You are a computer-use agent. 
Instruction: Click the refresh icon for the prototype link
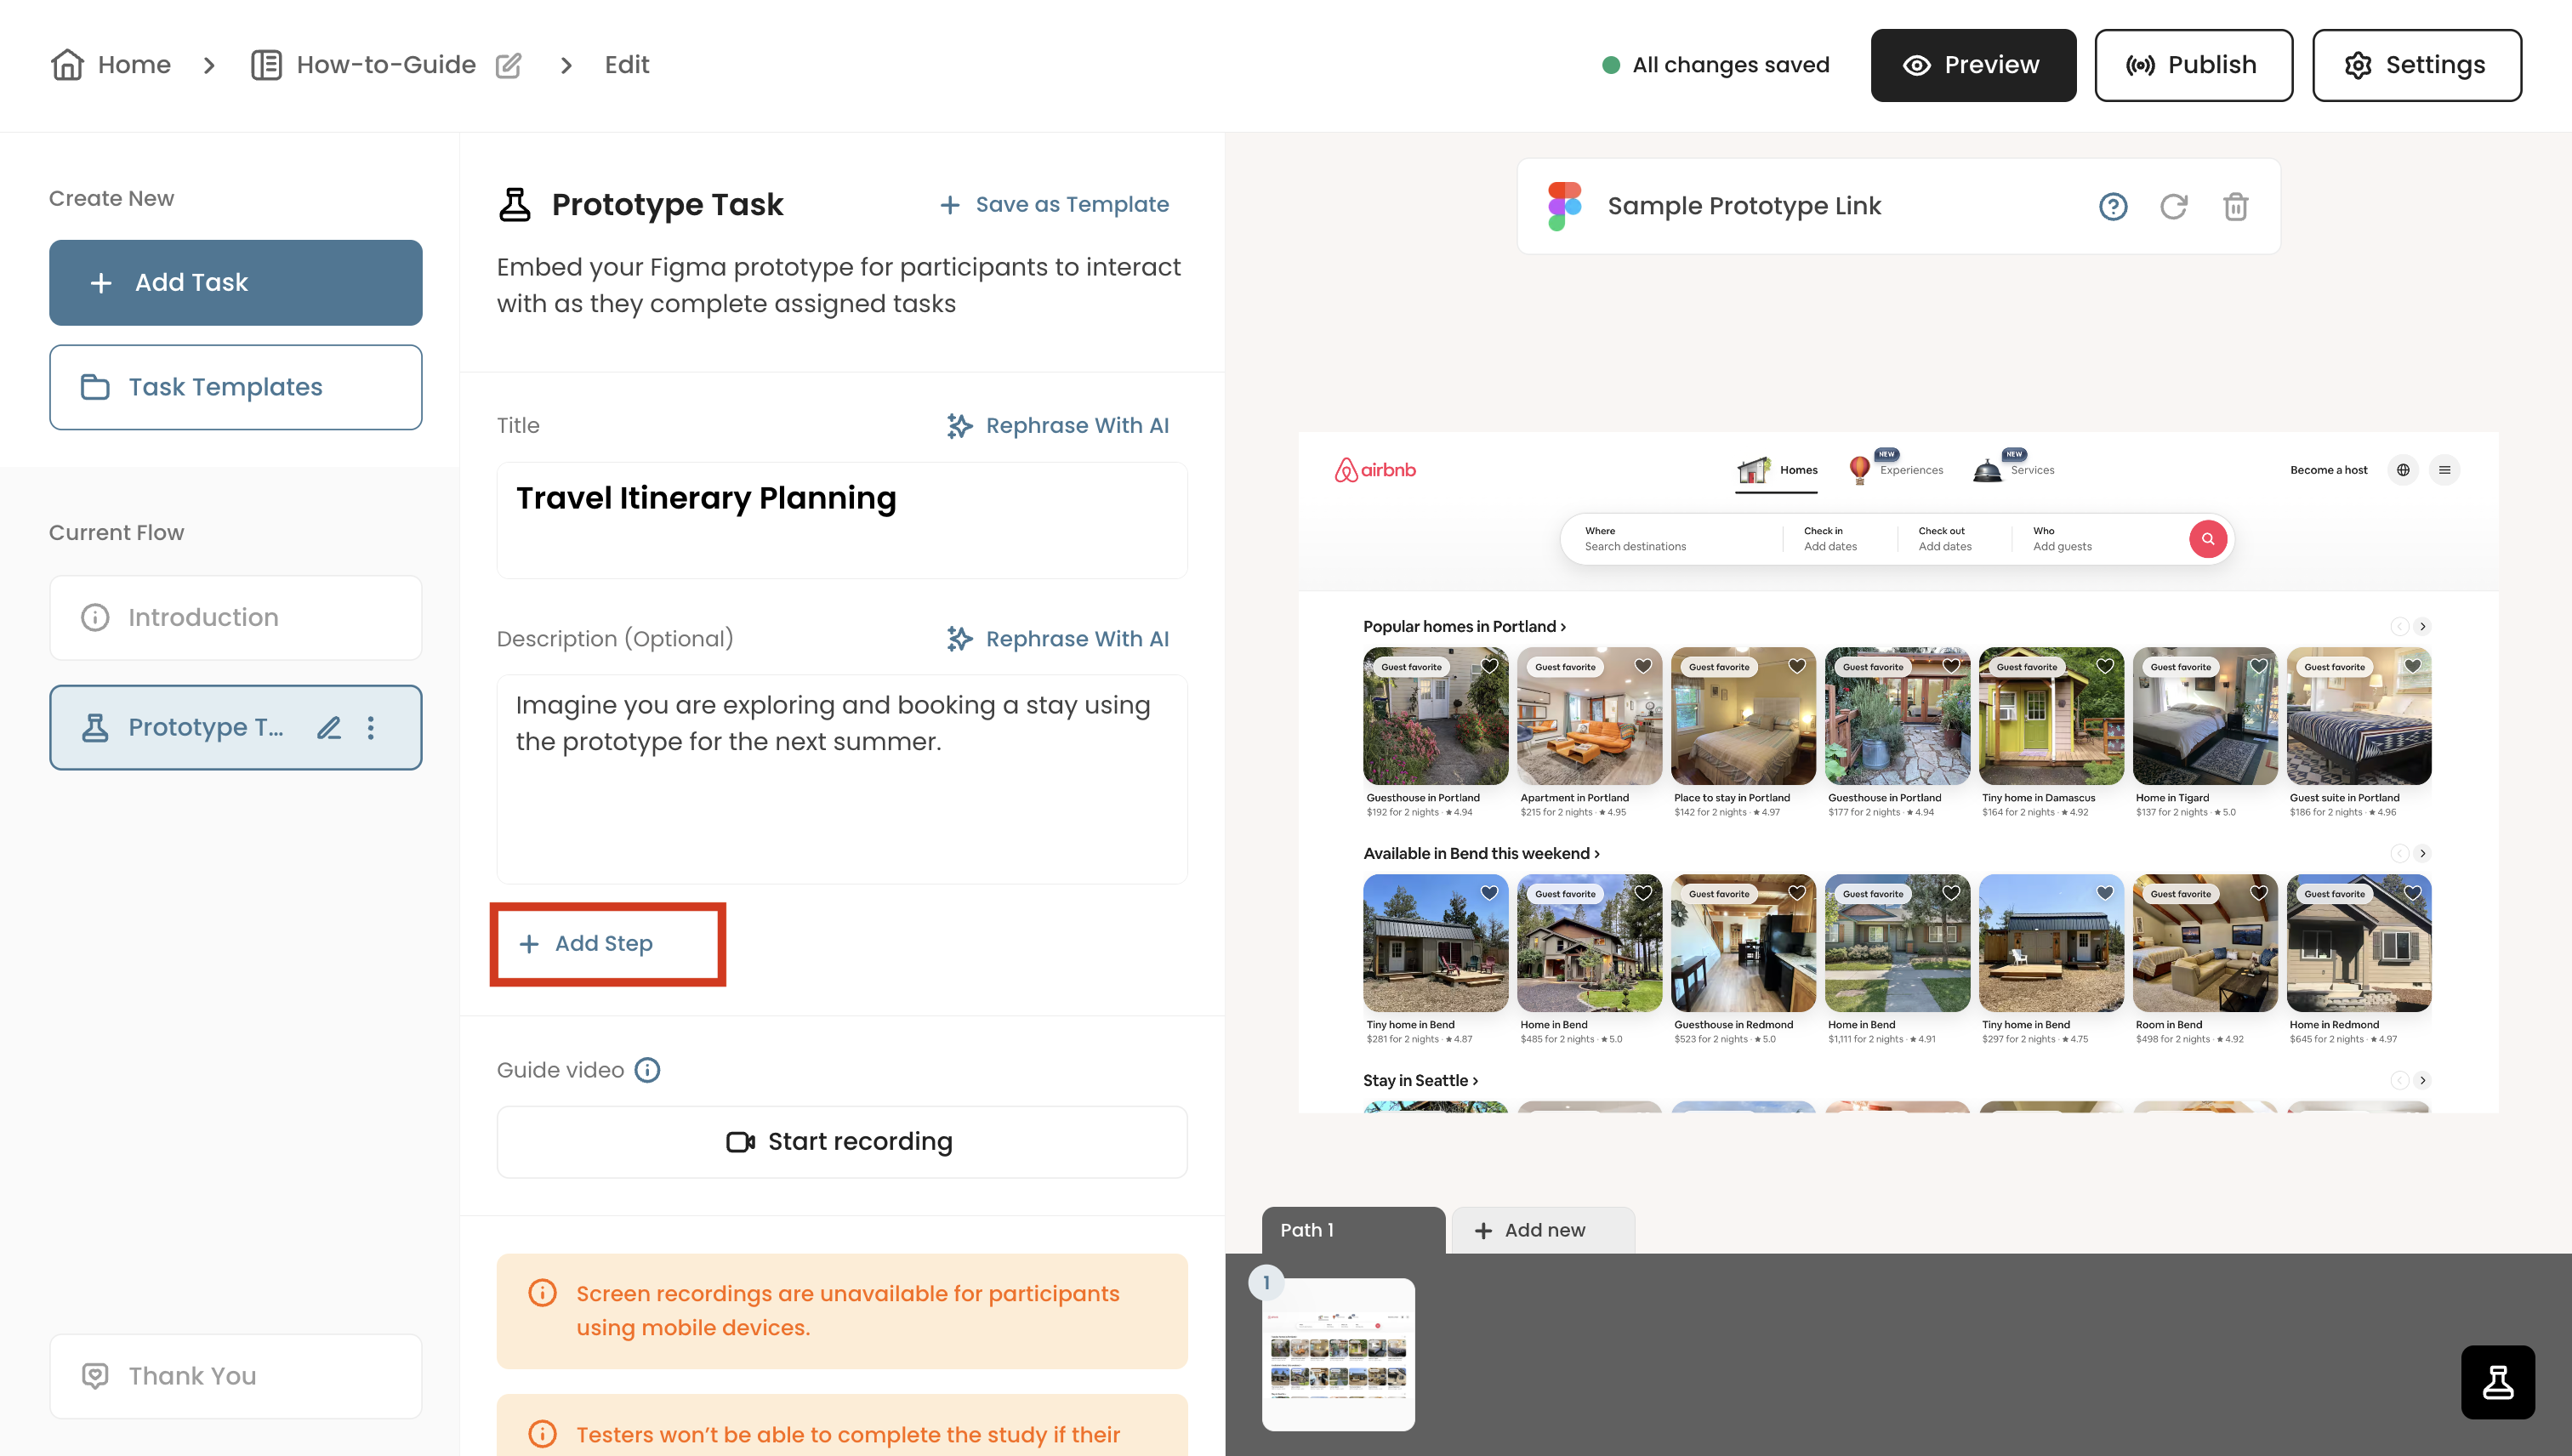(x=2174, y=206)
